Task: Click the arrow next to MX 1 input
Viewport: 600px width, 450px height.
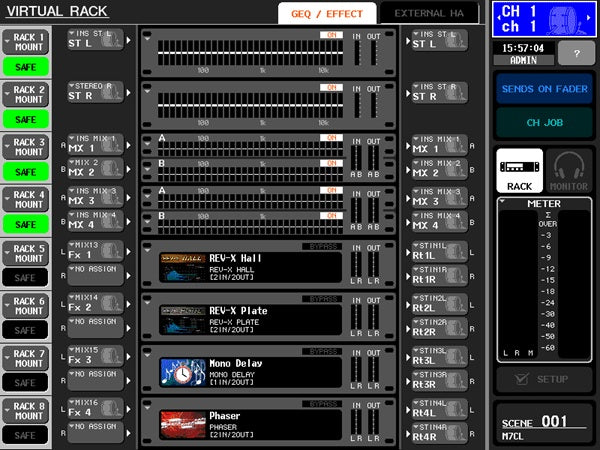Action: coord(129,145)
